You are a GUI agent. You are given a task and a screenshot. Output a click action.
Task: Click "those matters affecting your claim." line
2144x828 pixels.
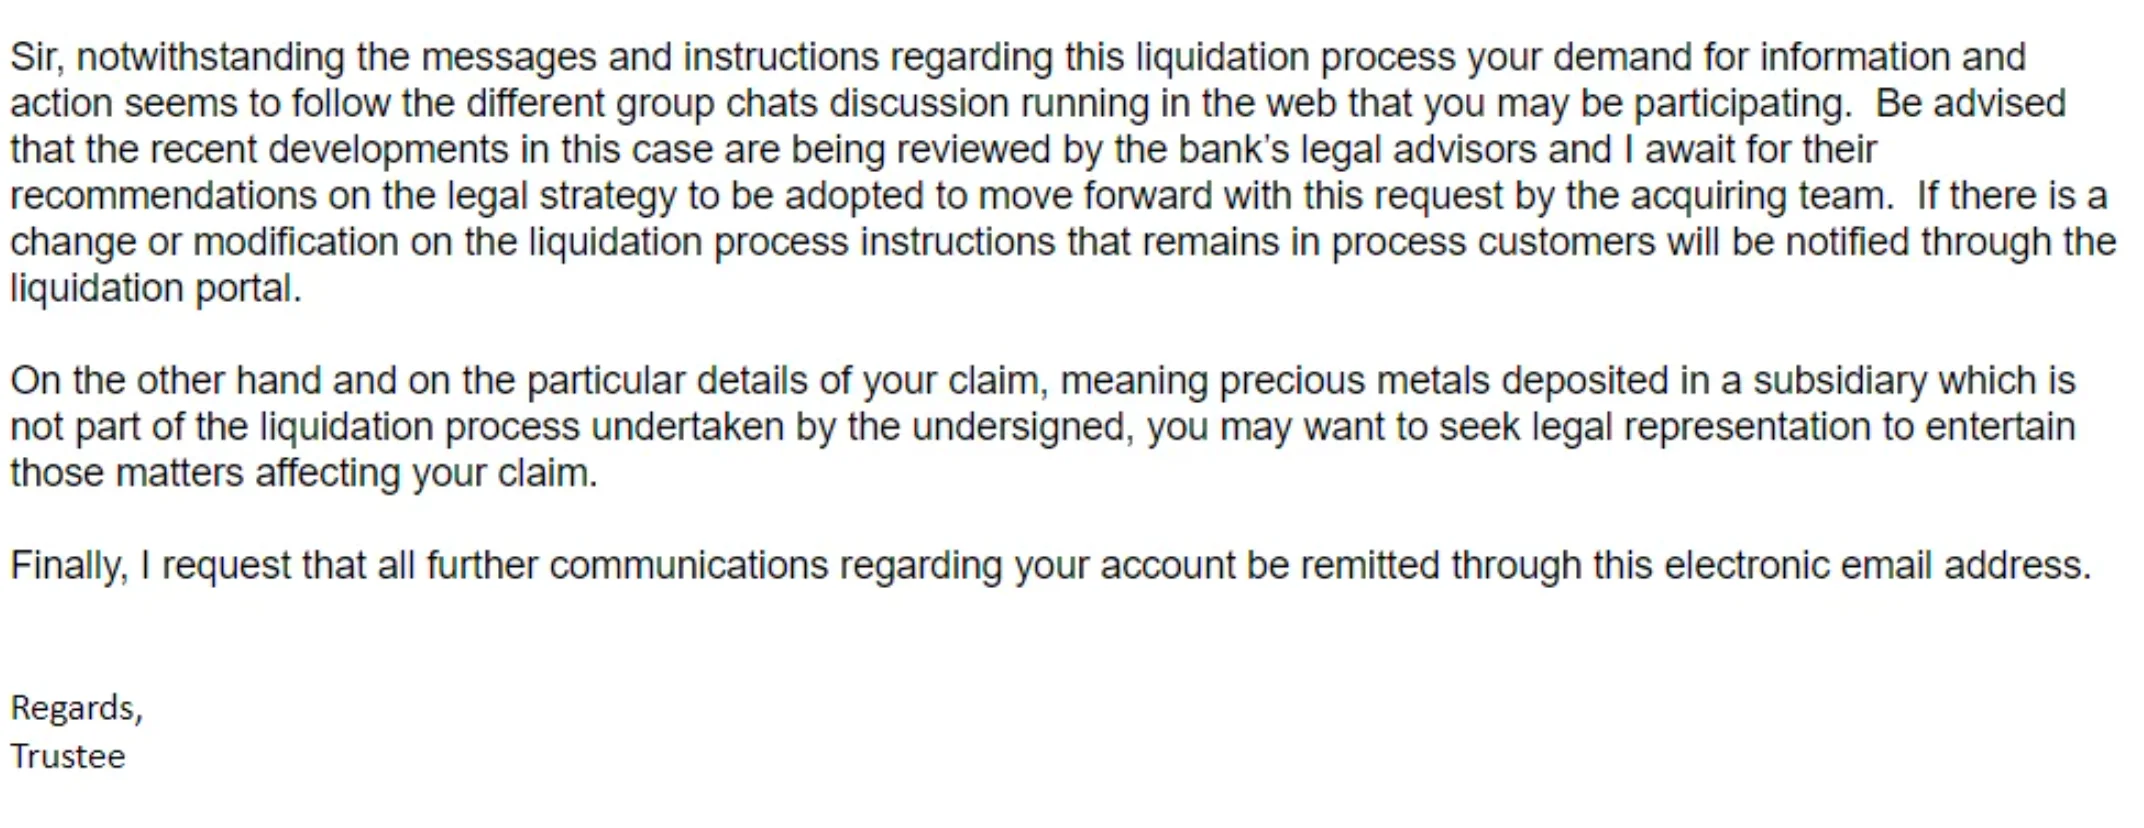click(x=304, y=473)
